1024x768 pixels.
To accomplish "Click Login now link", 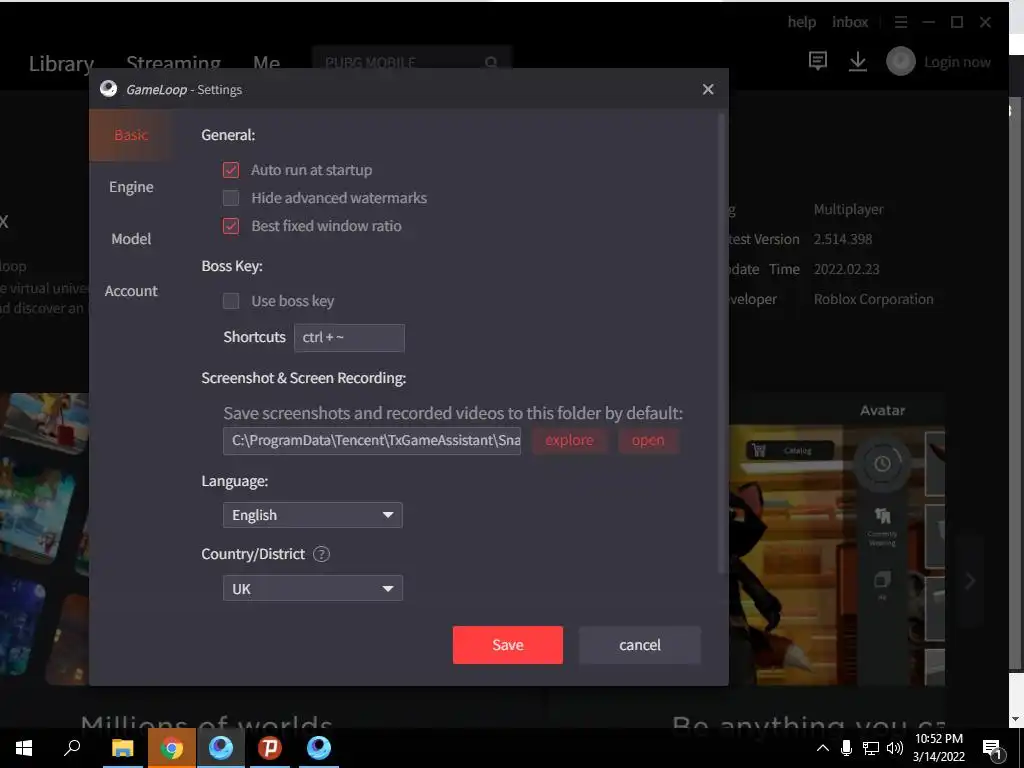I will click(957, 62).
